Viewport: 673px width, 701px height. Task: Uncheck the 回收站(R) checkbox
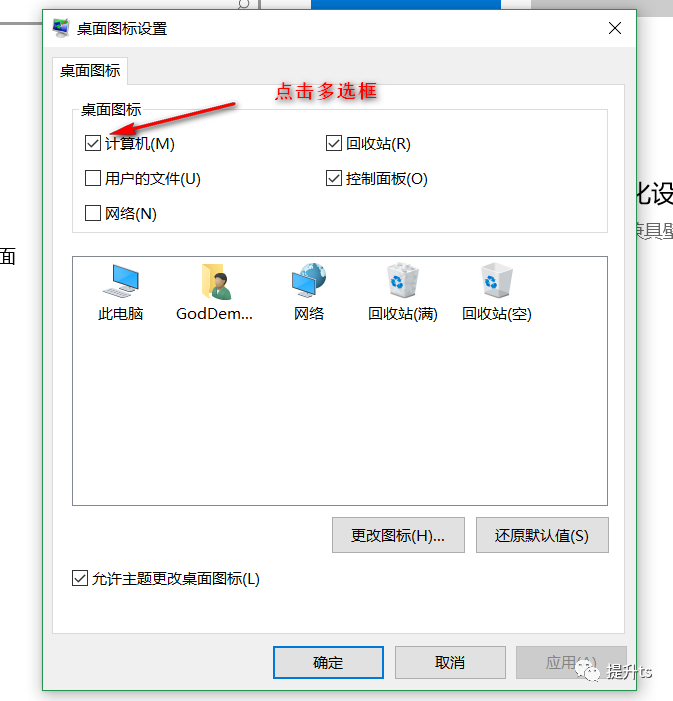tap(334, 144)
